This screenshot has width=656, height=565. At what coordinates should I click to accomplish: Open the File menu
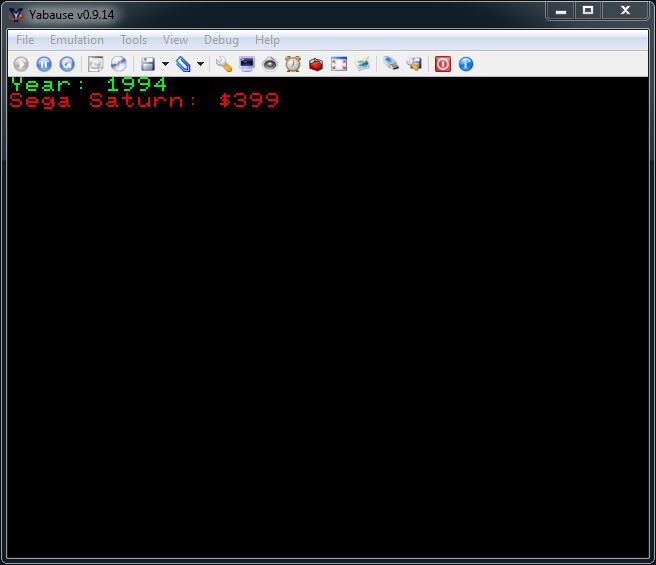(x=25, y=40)
